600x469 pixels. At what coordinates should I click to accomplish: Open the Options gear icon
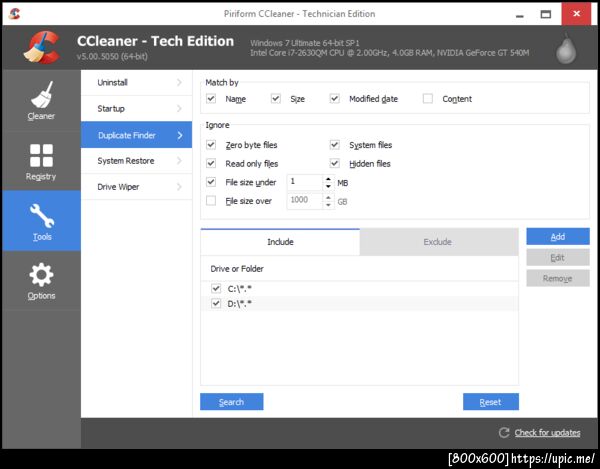41,275
